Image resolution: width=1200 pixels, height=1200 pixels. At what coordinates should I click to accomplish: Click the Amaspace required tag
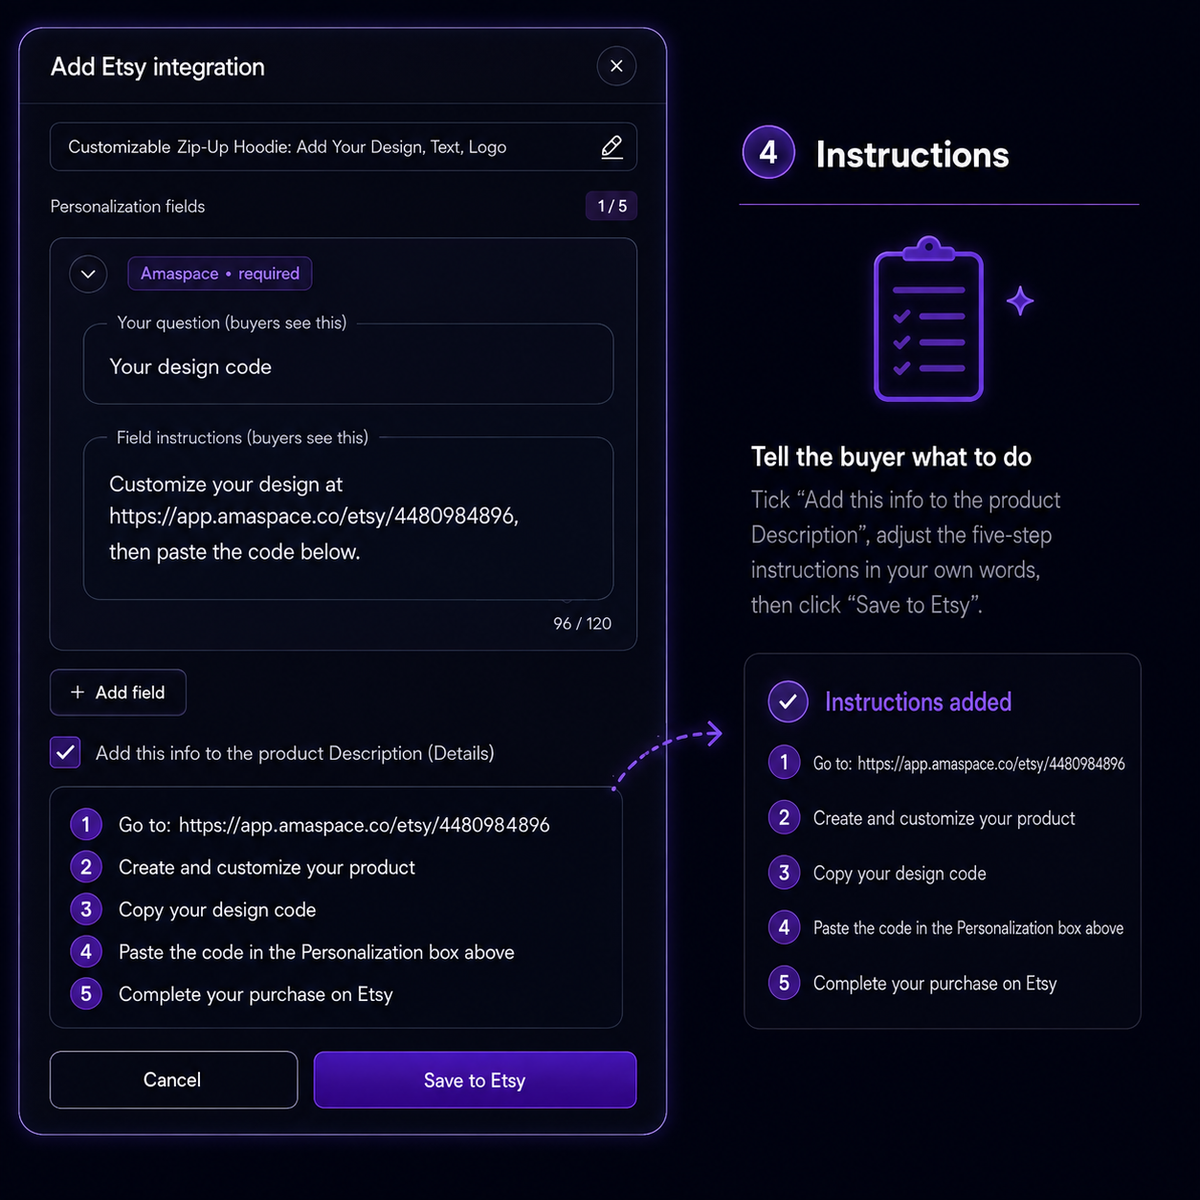point(220,274)
